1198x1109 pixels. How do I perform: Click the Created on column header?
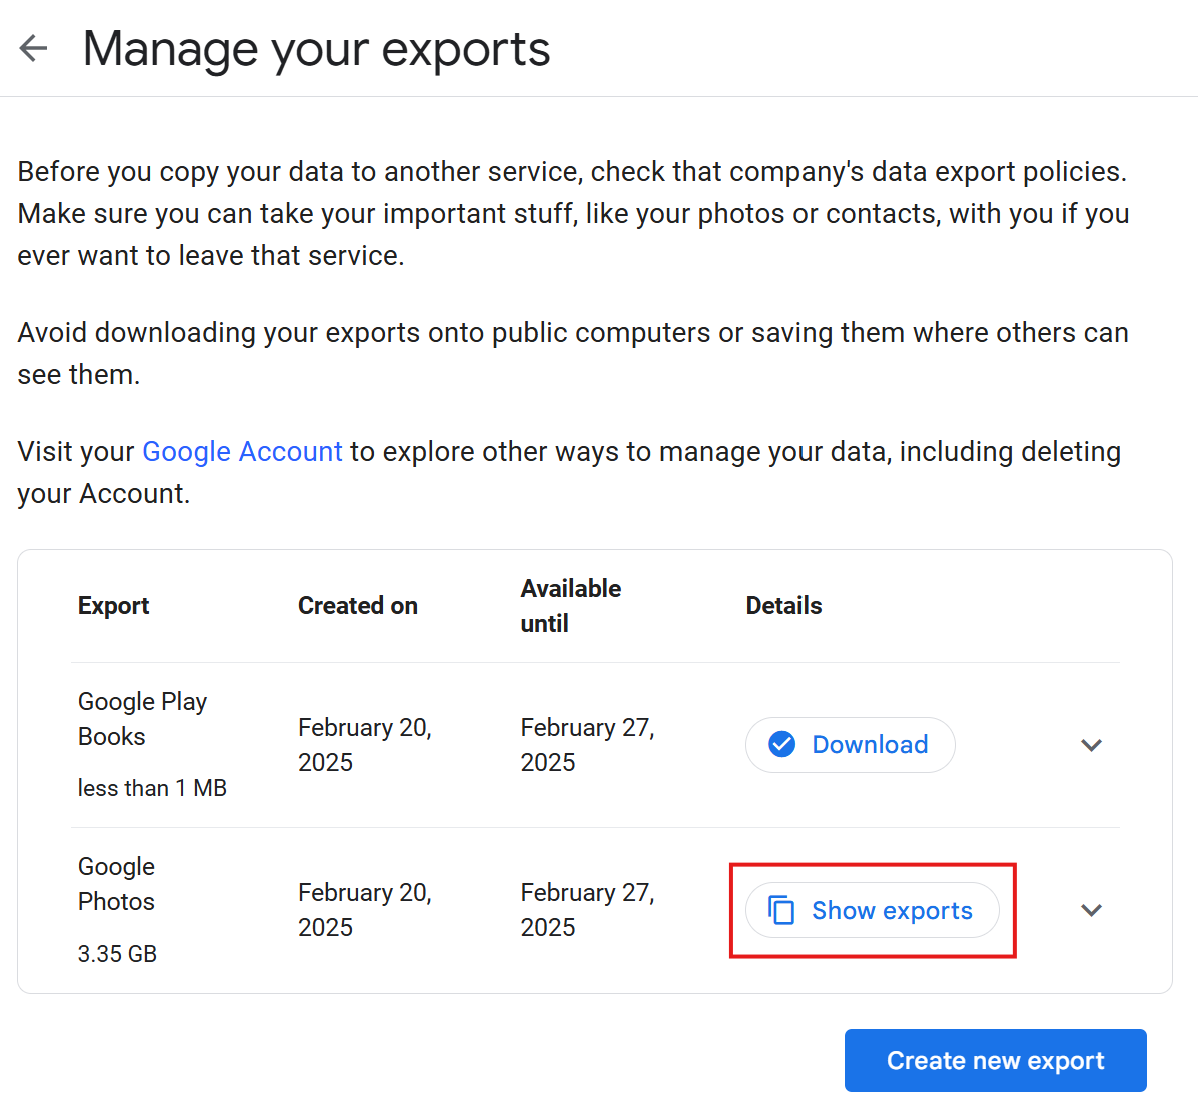tap(358, 606)
